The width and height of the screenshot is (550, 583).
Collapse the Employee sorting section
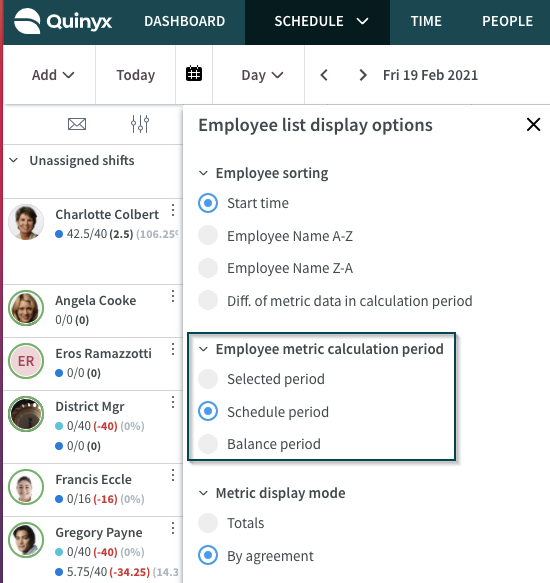[203, 173]
